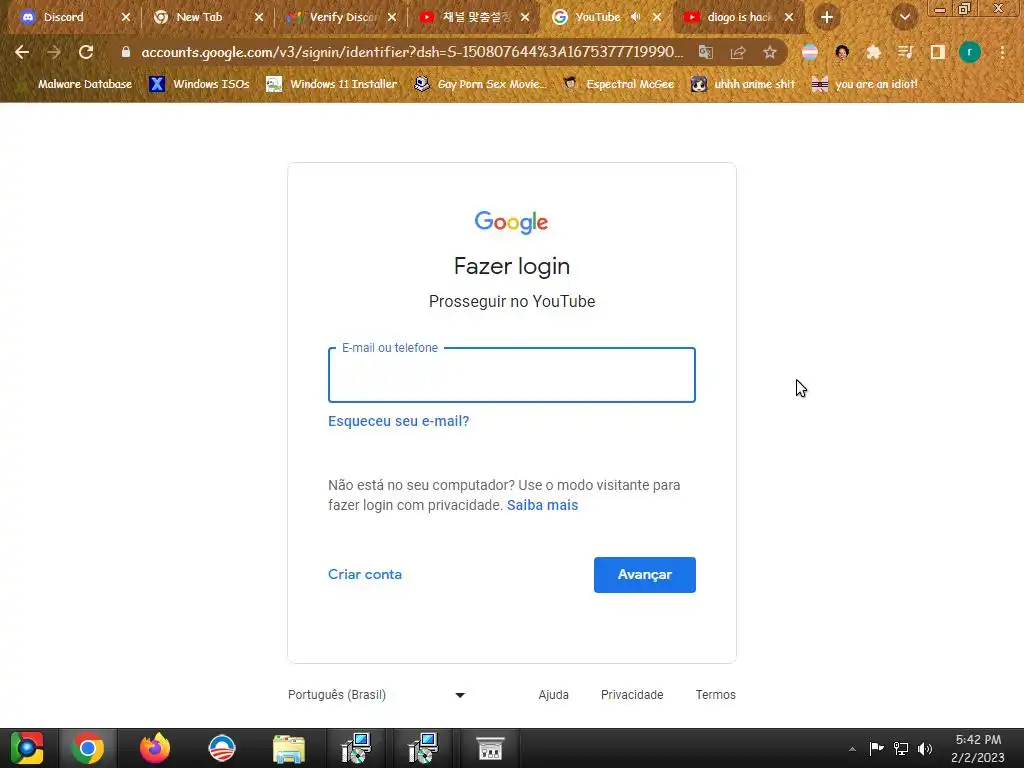Open Windows 11 Installer bookmark
The image size is (1024, 768).
pyautogui.click(x=332, y=84)
